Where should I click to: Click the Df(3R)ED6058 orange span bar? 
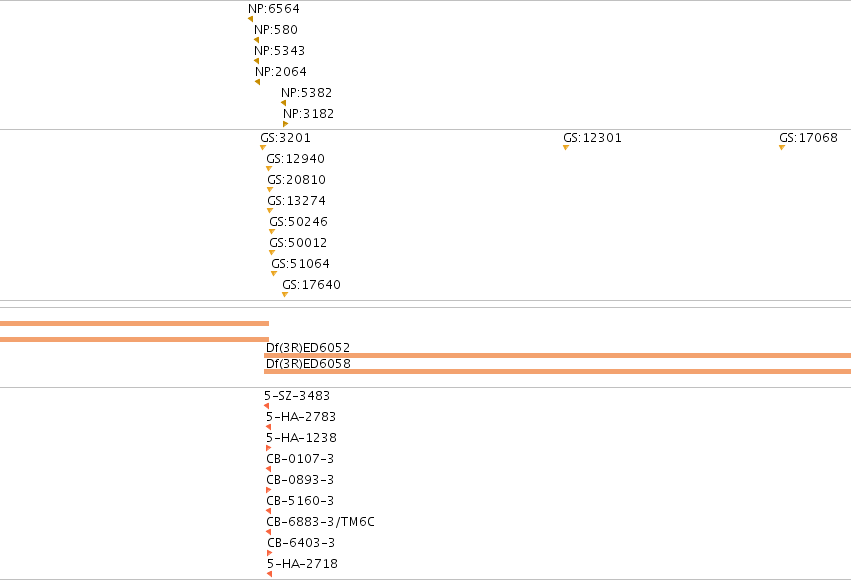click(x=557, y=372)
